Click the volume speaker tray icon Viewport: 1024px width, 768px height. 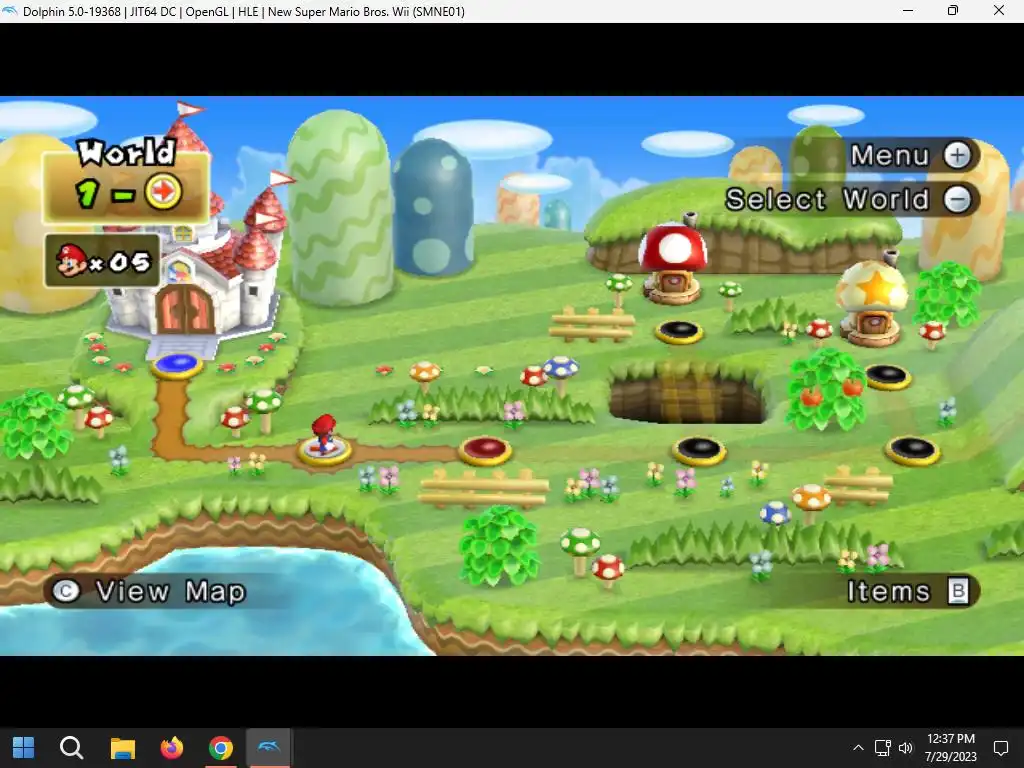point(906,748)
